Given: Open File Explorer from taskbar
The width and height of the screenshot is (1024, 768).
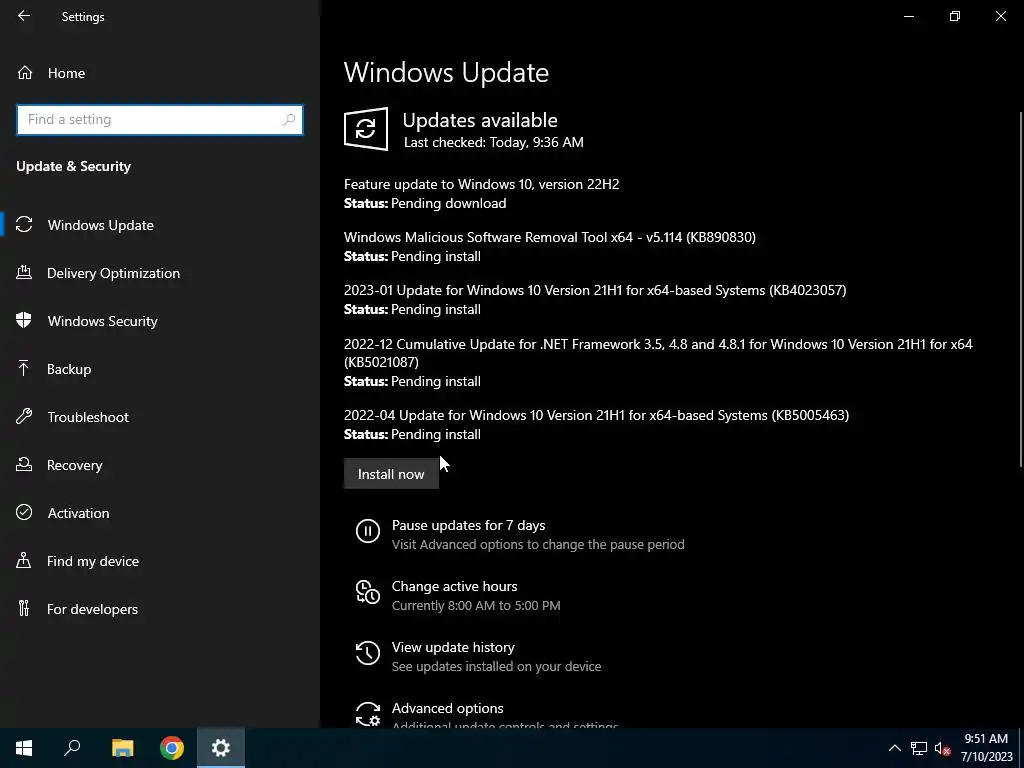Looking at the screenshot, I should tap(122, 748).
